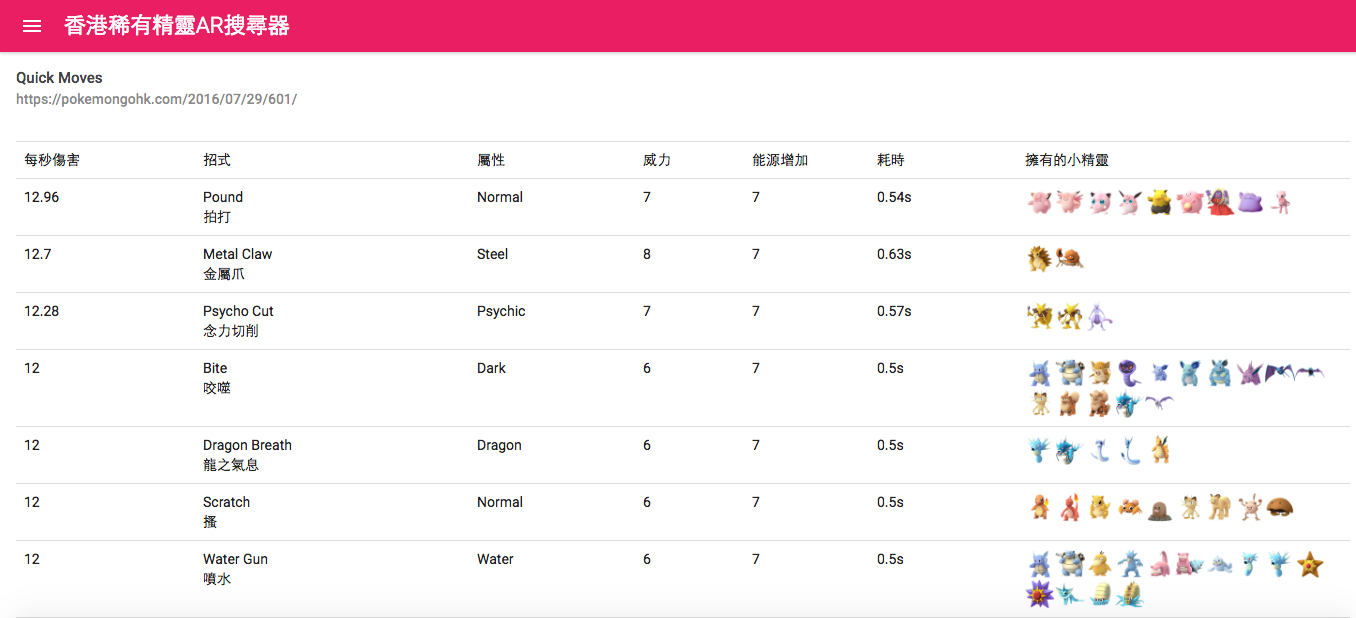
Task: Select the Persian icon in the Scratch row
Action: point(1220,508)
